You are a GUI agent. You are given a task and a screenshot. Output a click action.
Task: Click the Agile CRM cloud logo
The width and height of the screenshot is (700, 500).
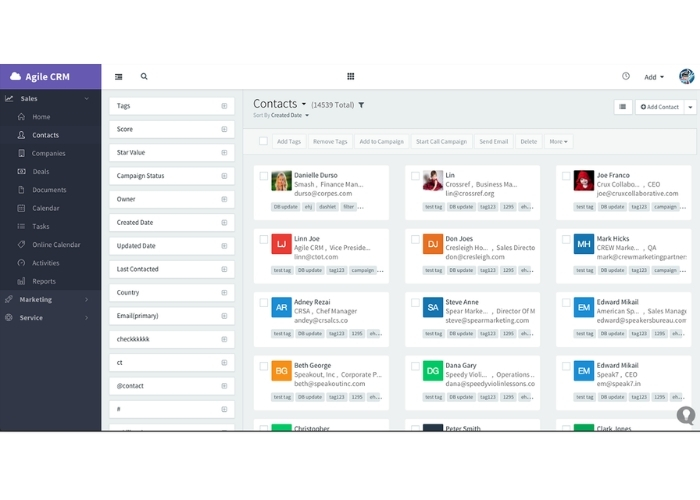coord(16,76)
